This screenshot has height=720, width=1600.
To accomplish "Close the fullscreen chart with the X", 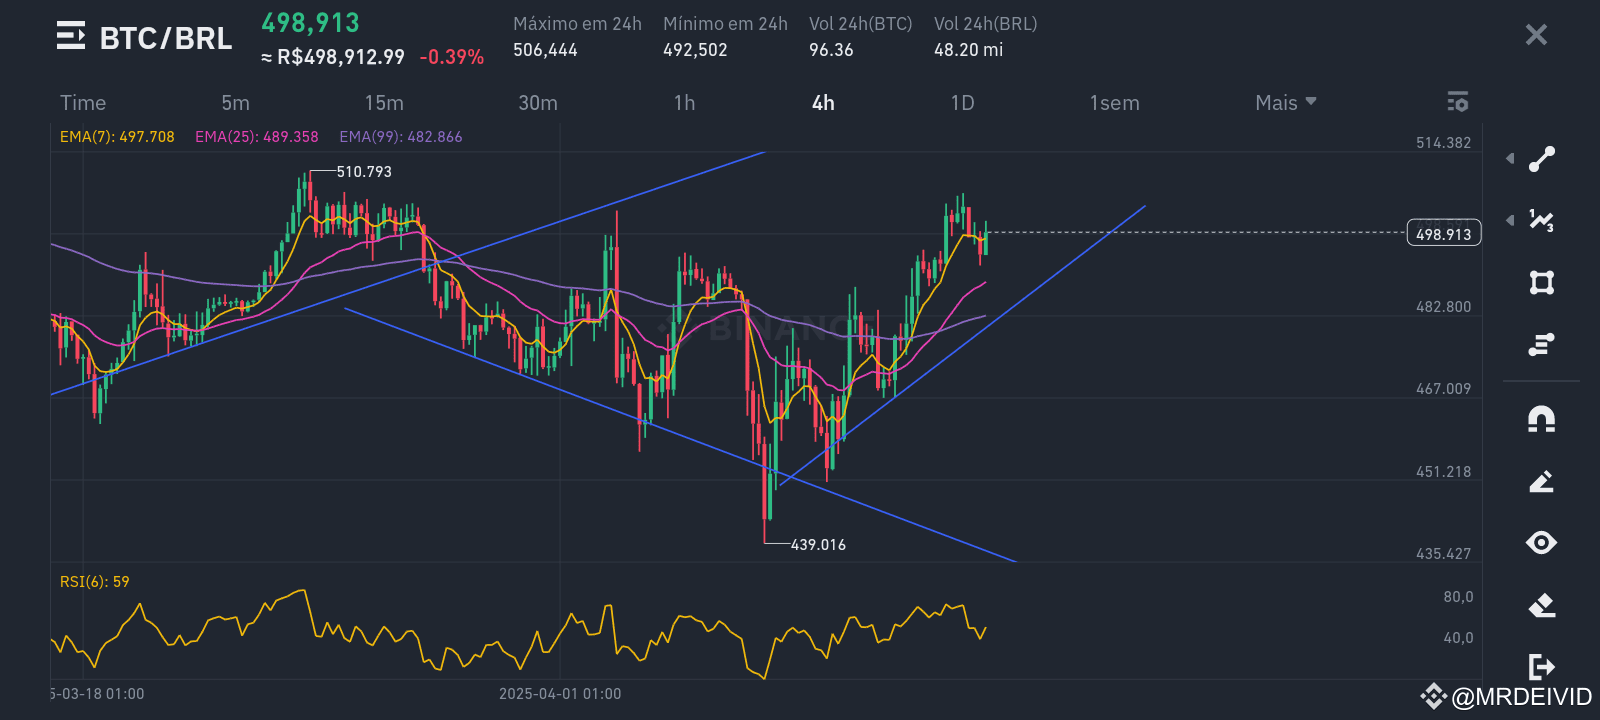I will click(1536, 35).
